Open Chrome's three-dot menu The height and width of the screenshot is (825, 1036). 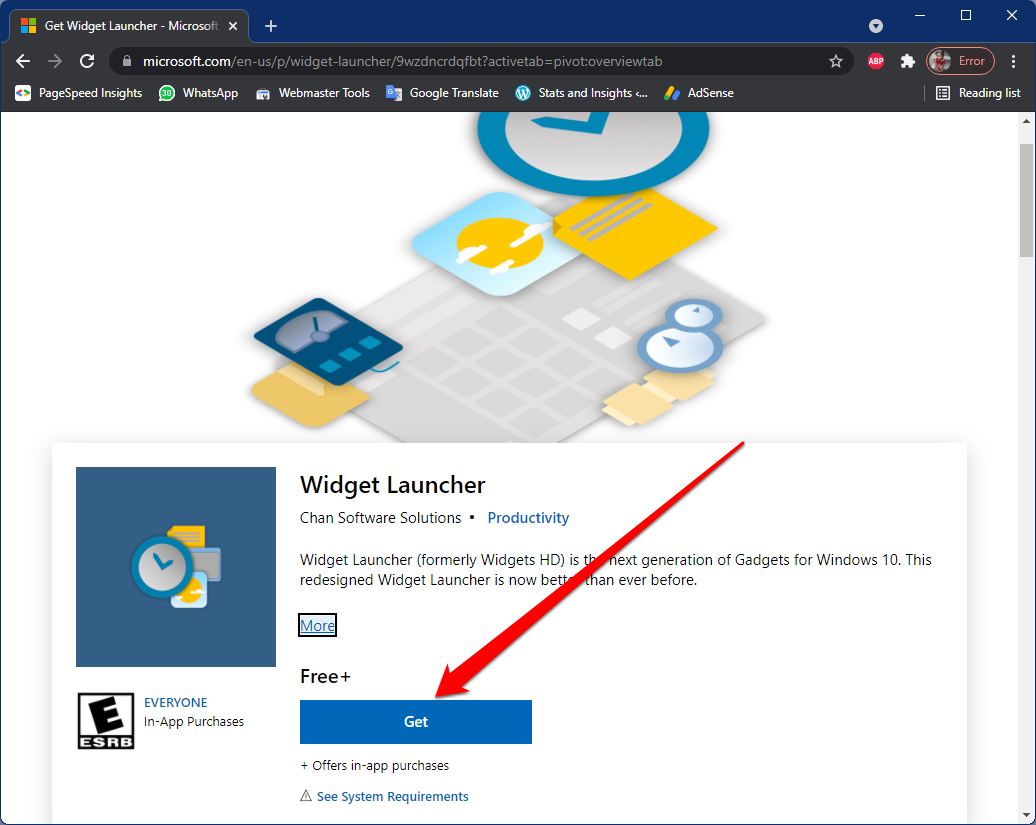[x=1014, y=61]
